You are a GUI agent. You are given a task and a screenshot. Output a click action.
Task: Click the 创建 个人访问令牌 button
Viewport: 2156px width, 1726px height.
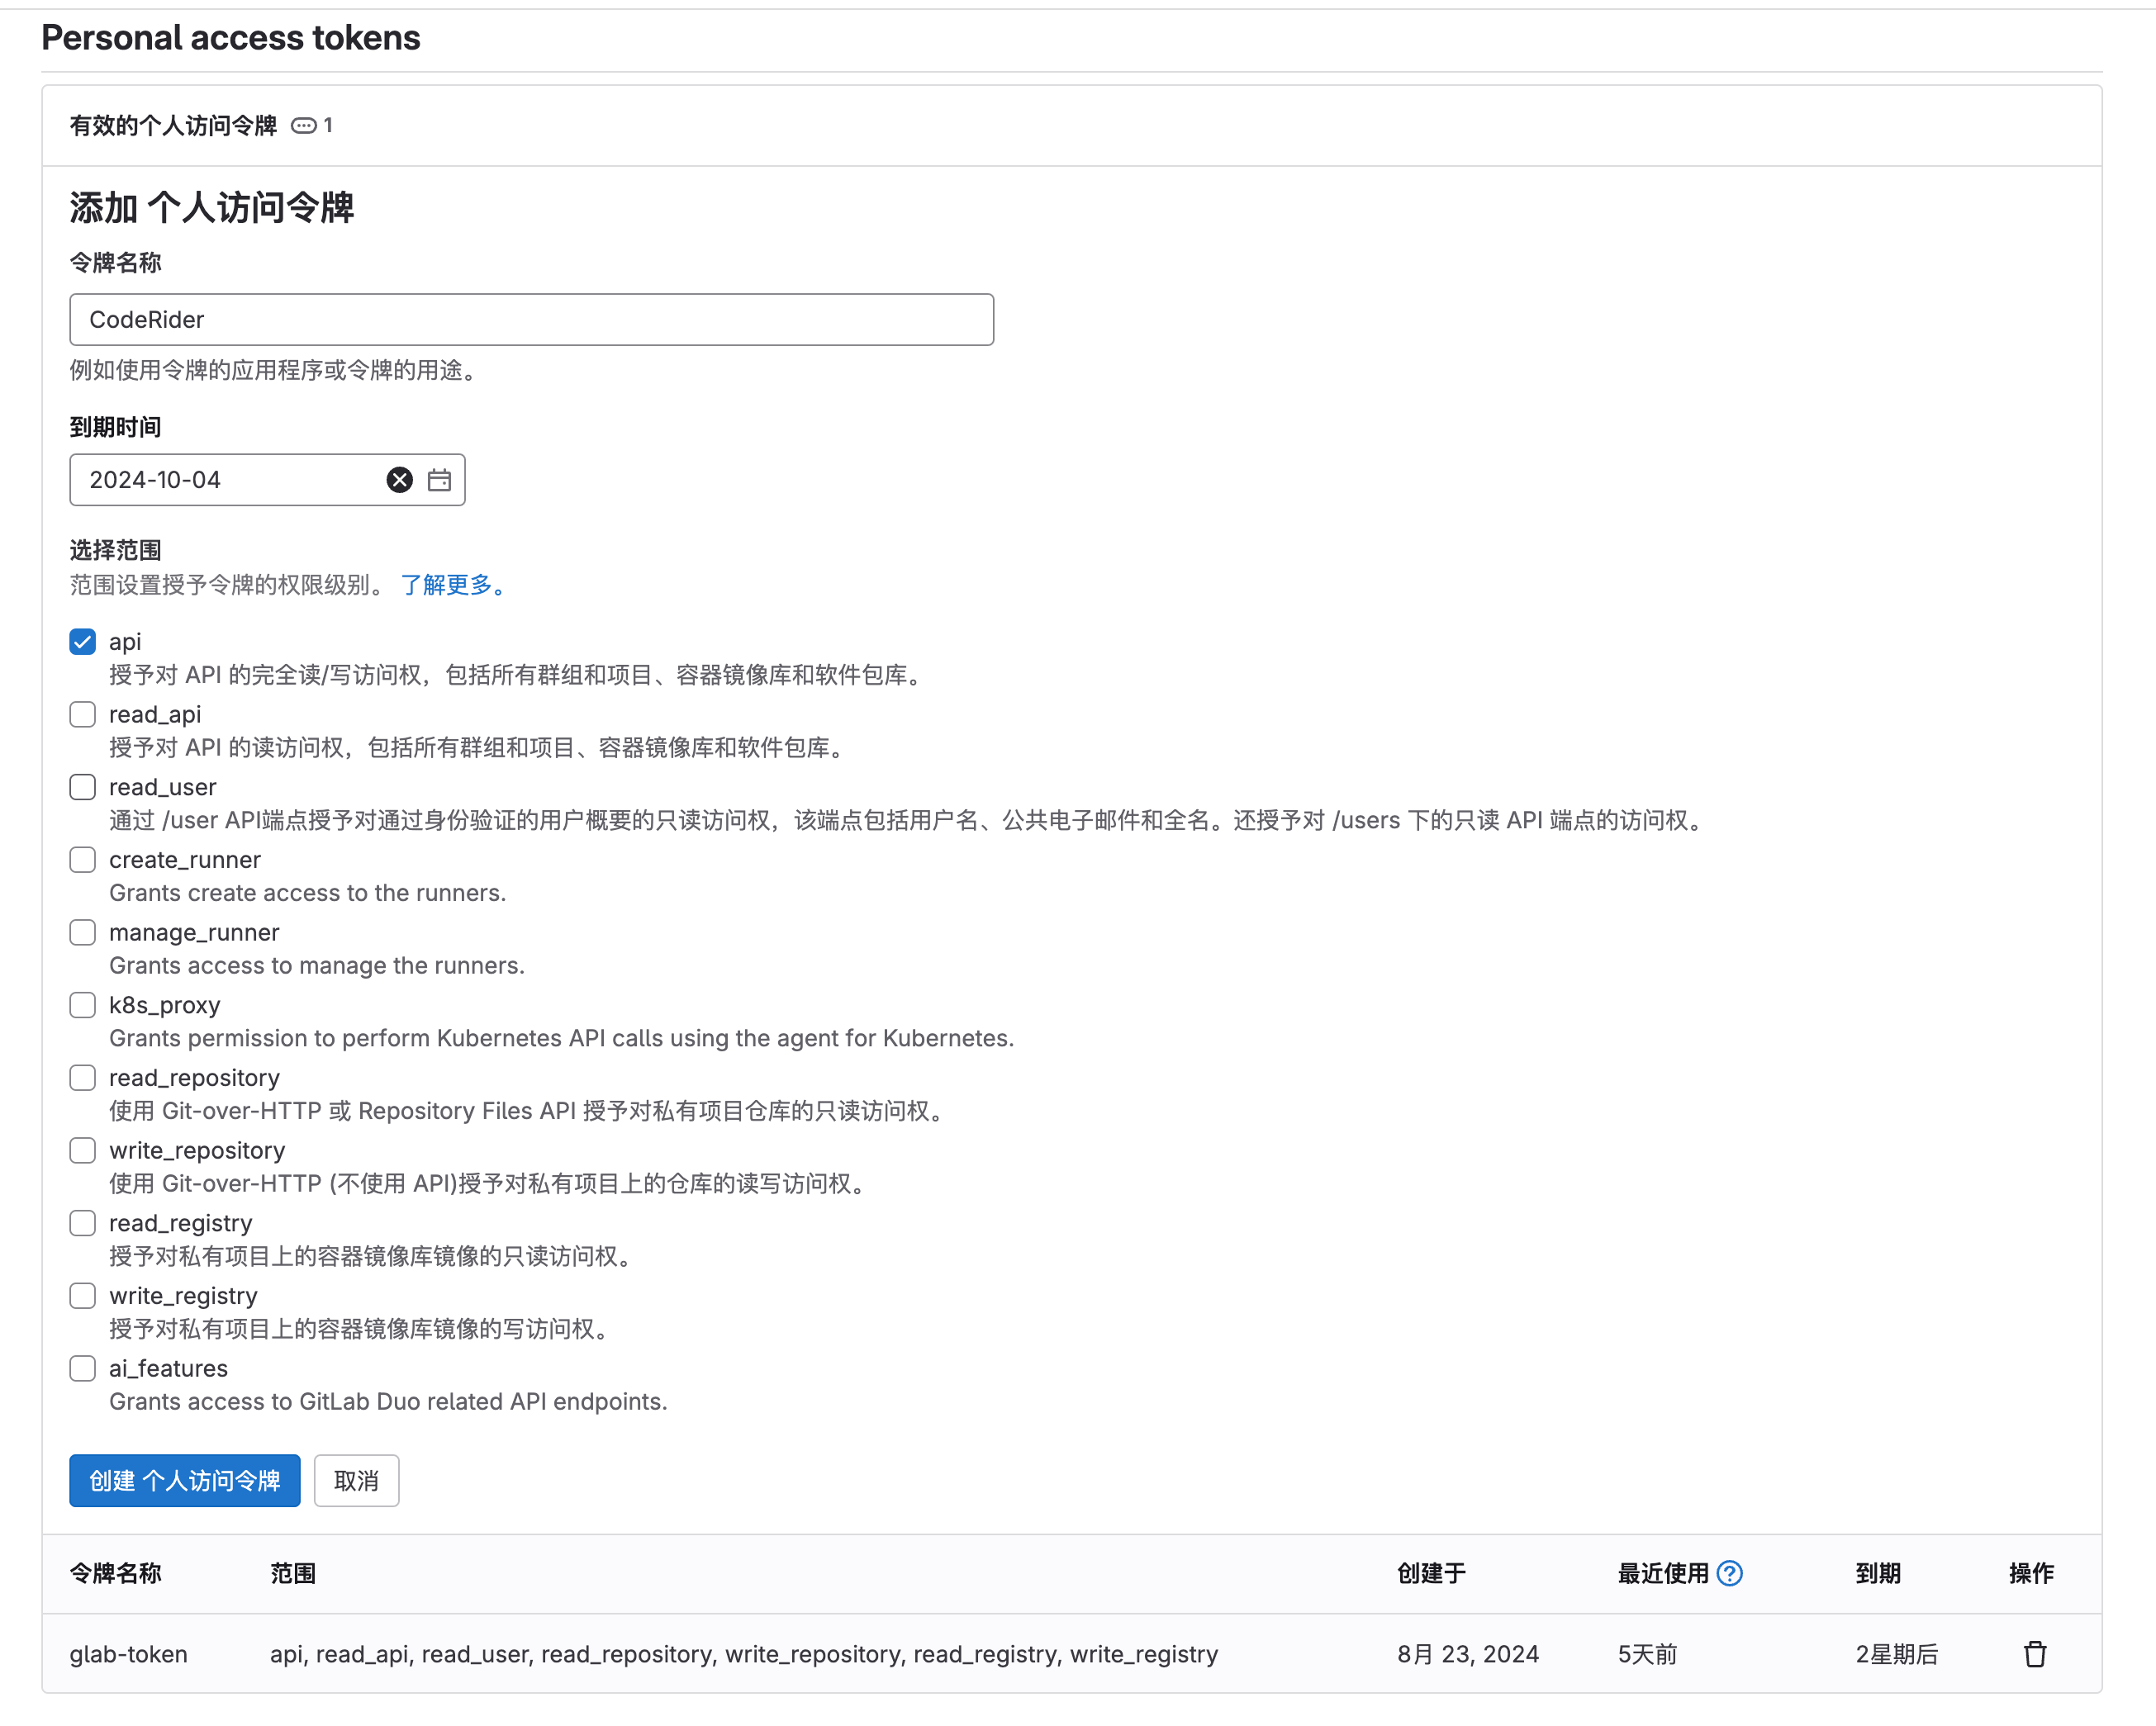[185, 1480]
